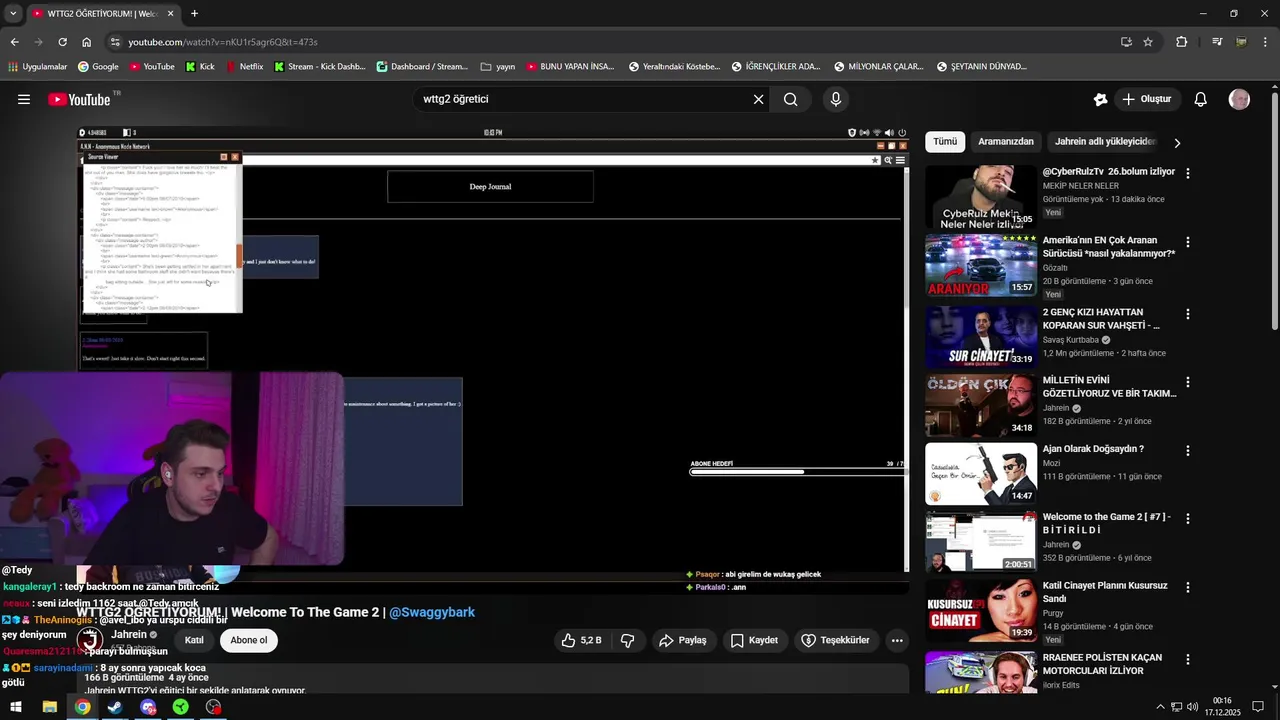The width and height of the screenshot is (1280, 720).
Task: Open the Chrome three-dot menu
Action: (1265, 42)
